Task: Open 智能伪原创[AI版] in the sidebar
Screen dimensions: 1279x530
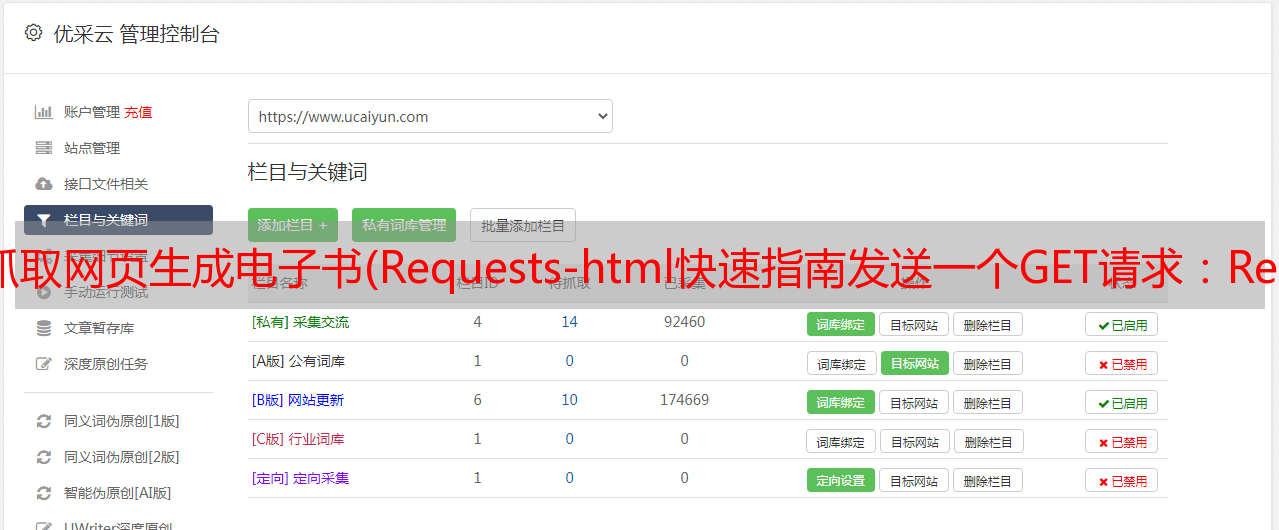Action: [118, 493]
